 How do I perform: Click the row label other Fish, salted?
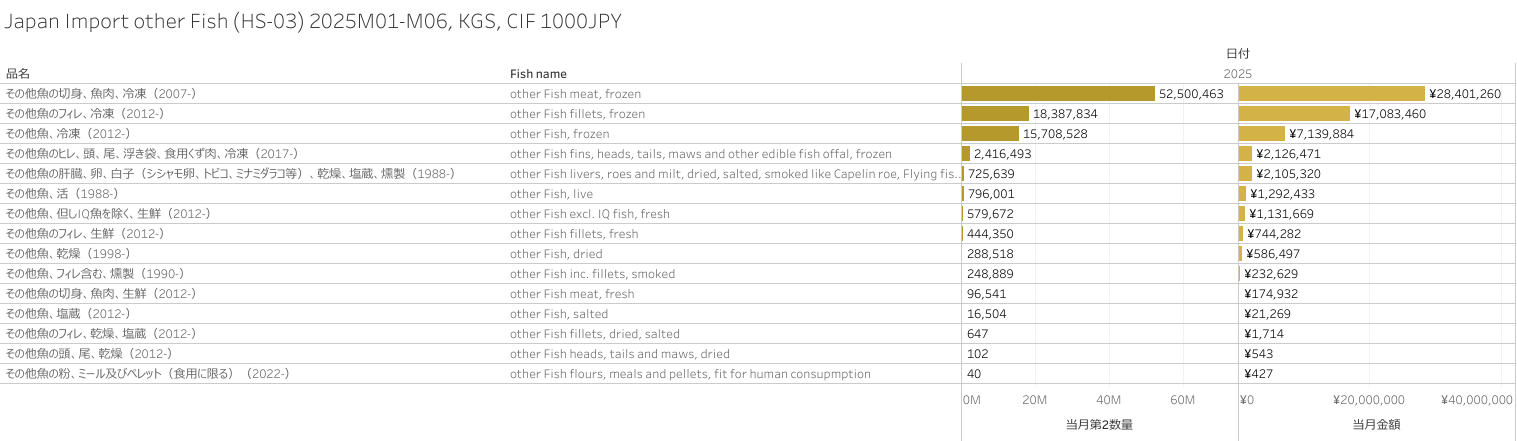coord(555,313)
